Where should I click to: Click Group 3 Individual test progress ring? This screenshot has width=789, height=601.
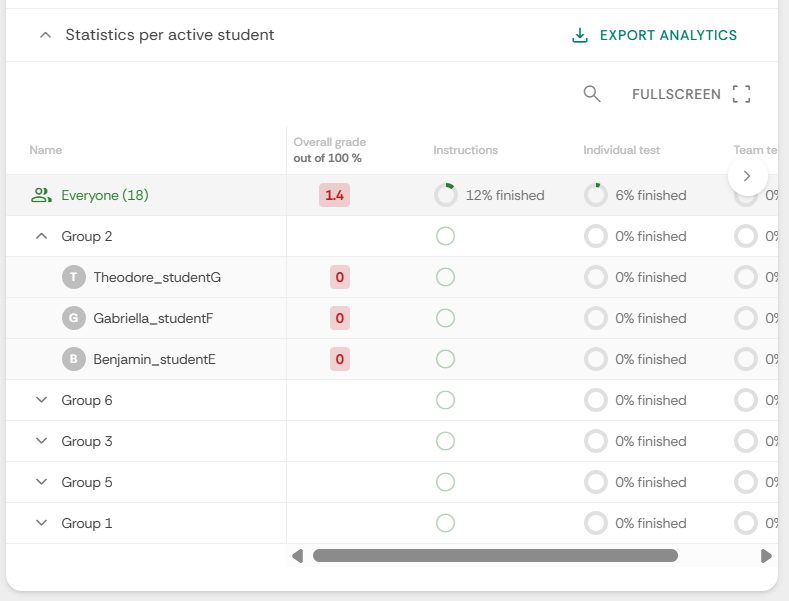[596, 441]
